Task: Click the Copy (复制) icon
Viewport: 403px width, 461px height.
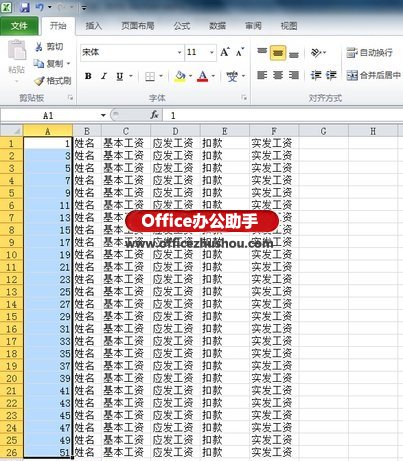Action: tap(38, 63)
